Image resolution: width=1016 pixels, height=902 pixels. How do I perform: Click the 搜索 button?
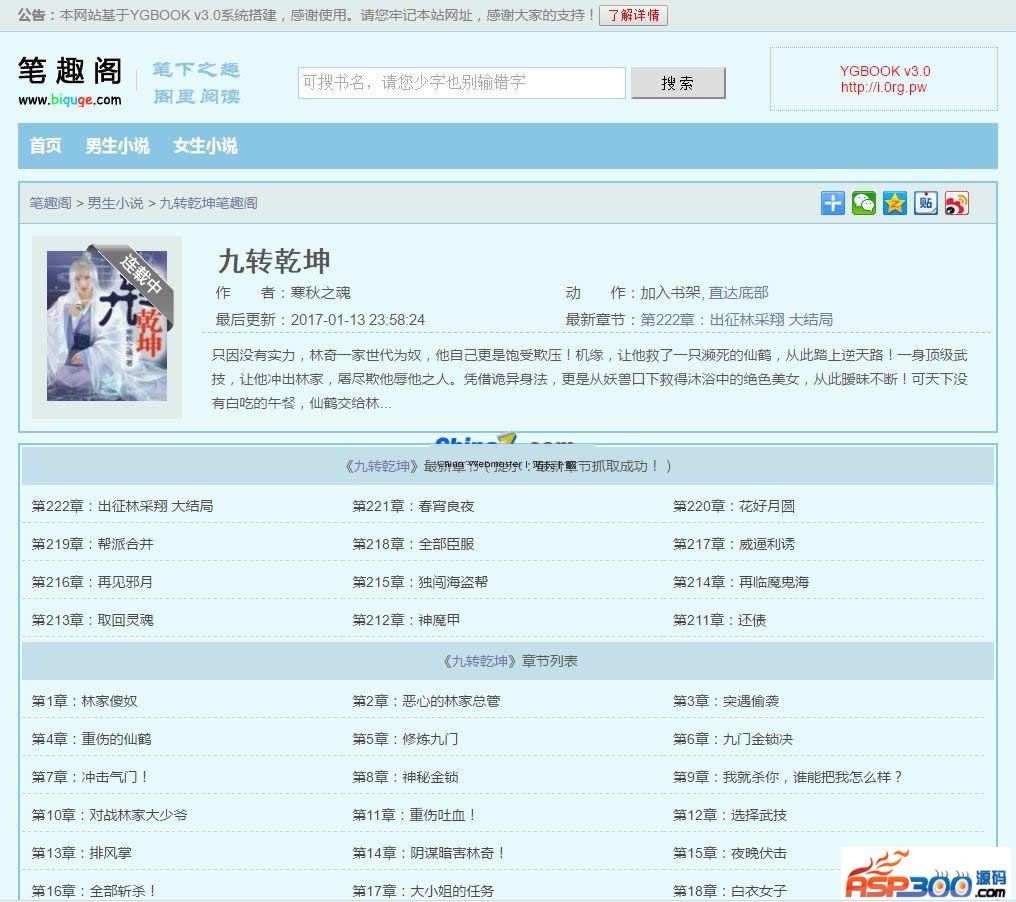point(678,83)
